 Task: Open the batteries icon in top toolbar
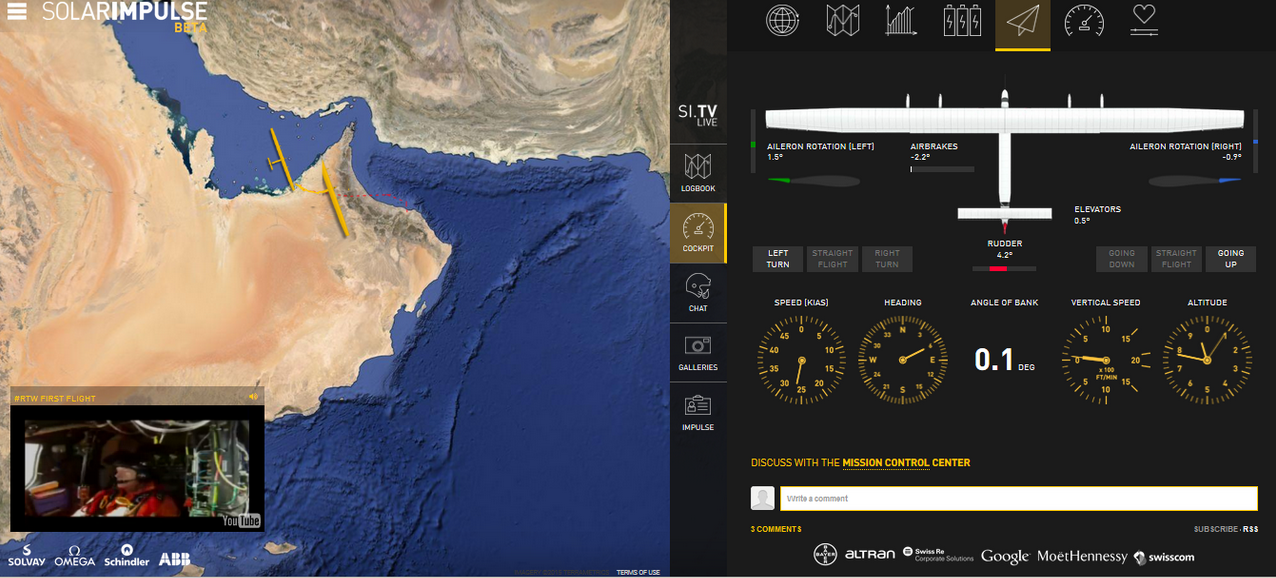(x=962, y=21)
